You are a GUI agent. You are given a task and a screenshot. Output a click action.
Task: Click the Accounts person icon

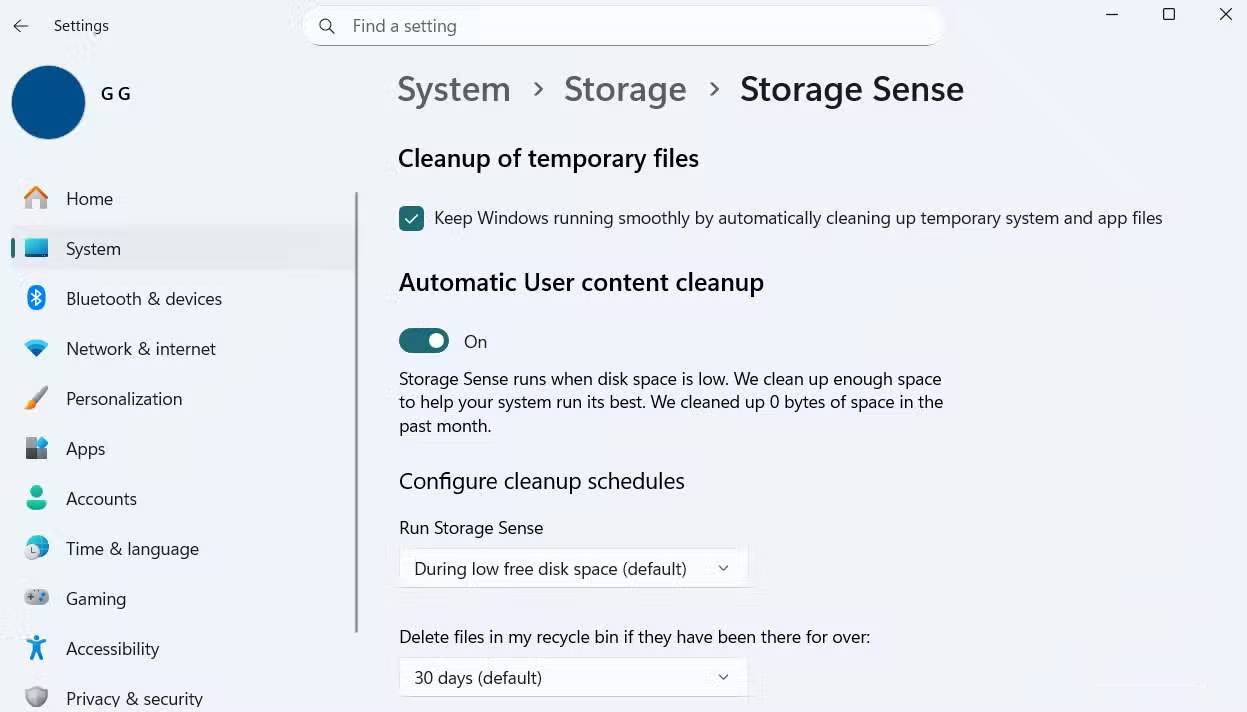[x=36, y=498]
